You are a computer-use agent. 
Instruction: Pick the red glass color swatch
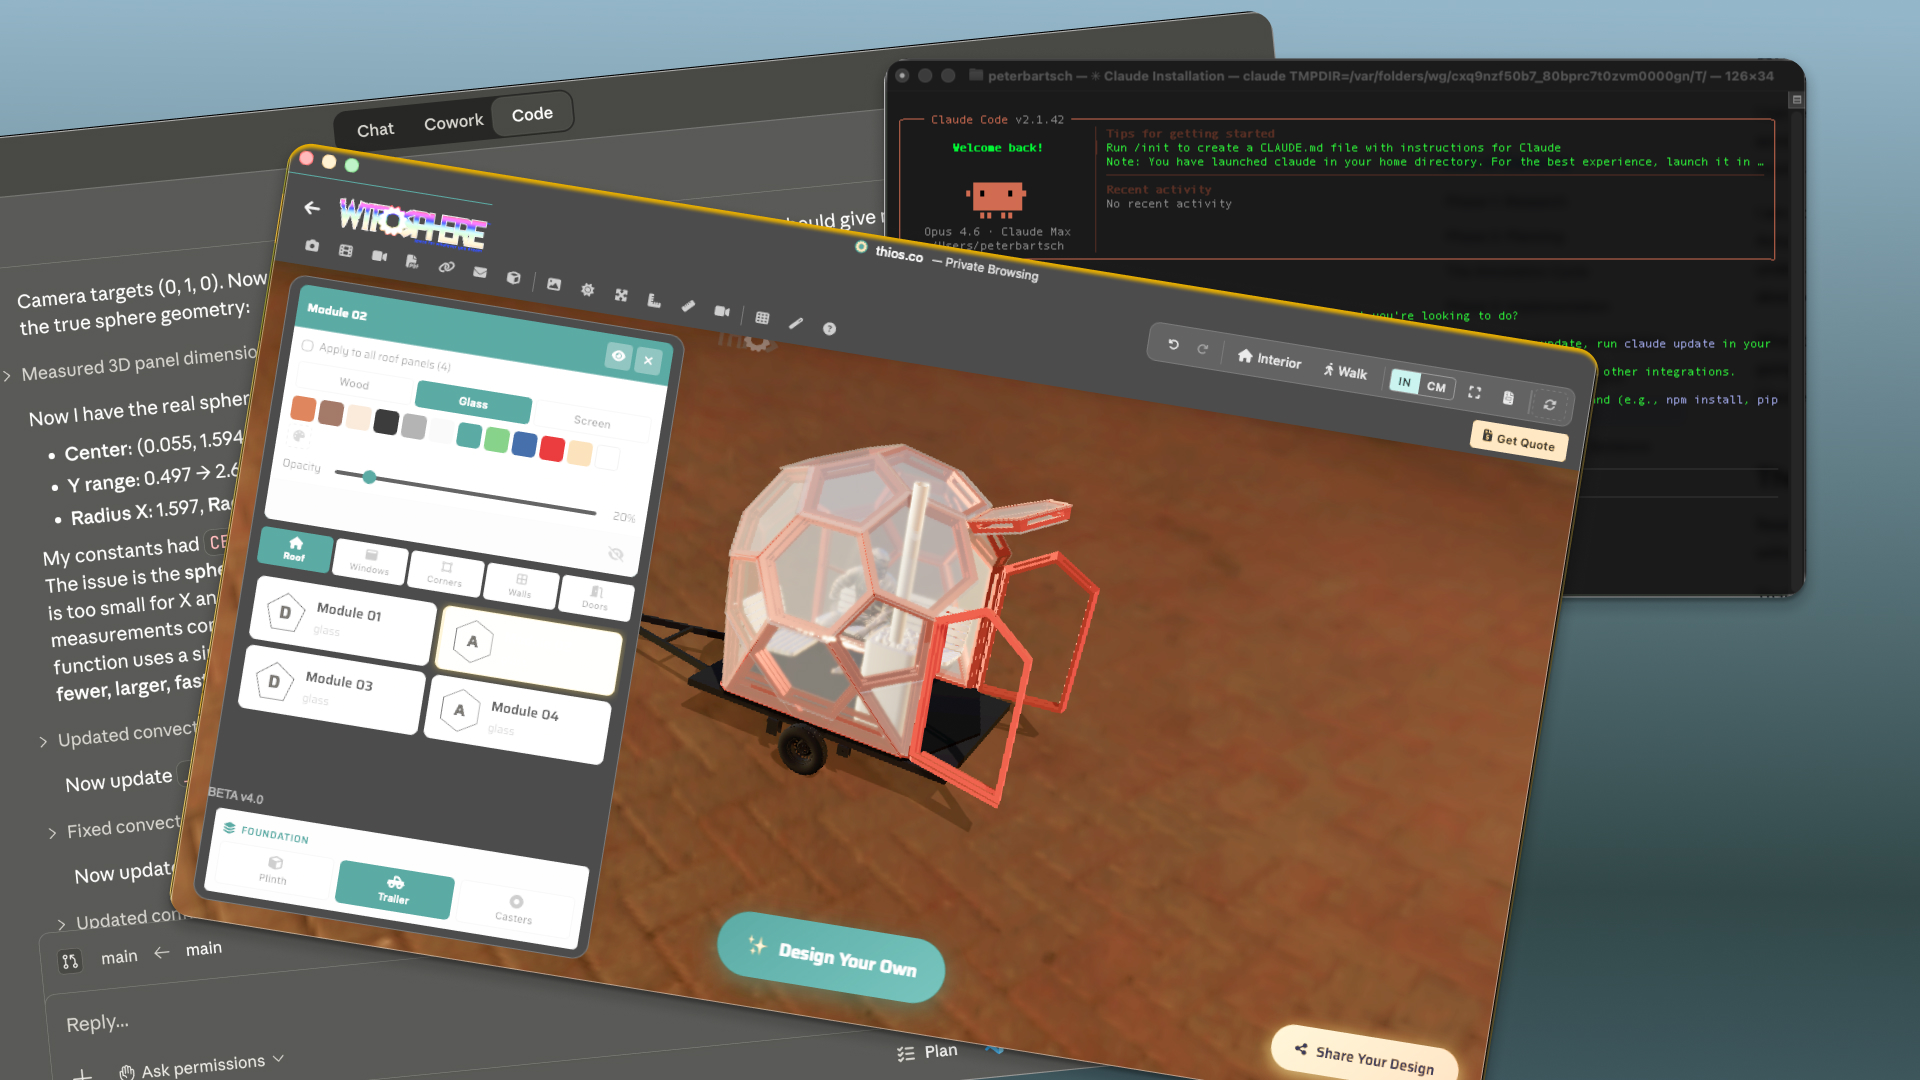[551, 450]
